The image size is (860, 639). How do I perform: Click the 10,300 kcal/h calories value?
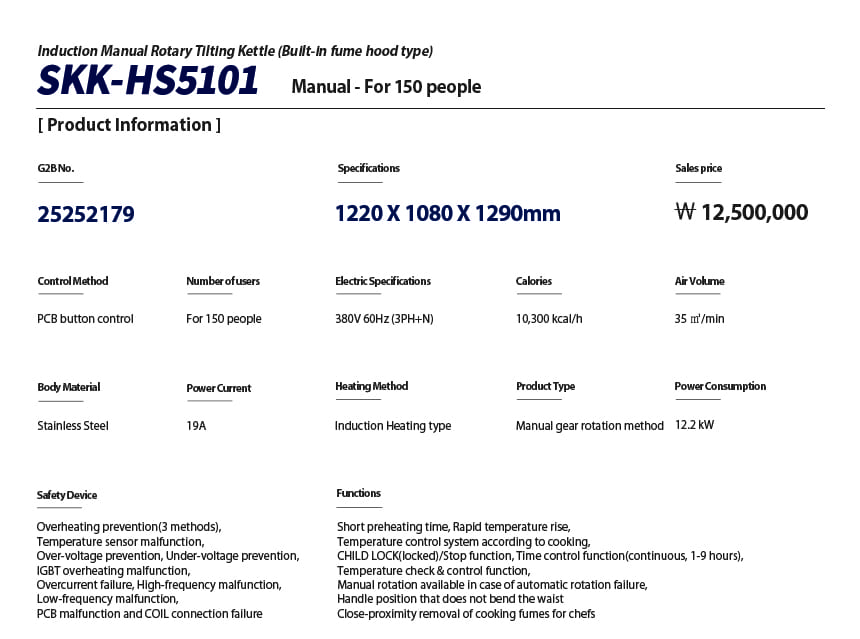[549, 319]
